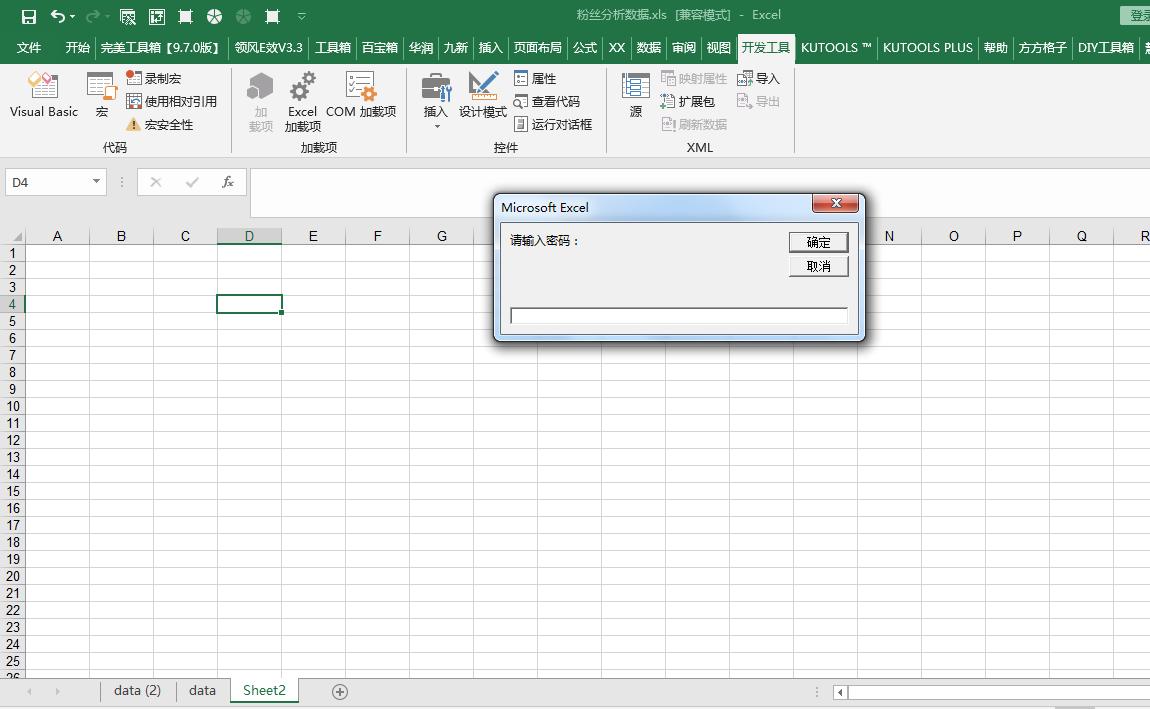The width and height of the screenshot is (1150, 709).
Task: Open the 完美工具箱 [9.7.0版] tab
Action: coord(160,48)
